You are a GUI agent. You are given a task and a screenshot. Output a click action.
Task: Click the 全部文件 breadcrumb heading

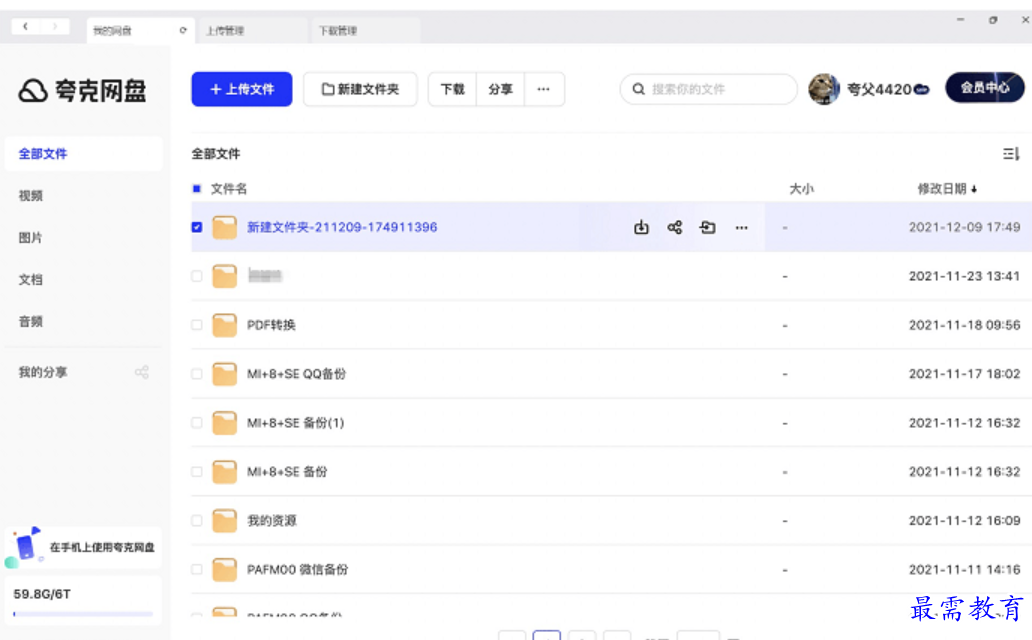click(x=216, y=153)
